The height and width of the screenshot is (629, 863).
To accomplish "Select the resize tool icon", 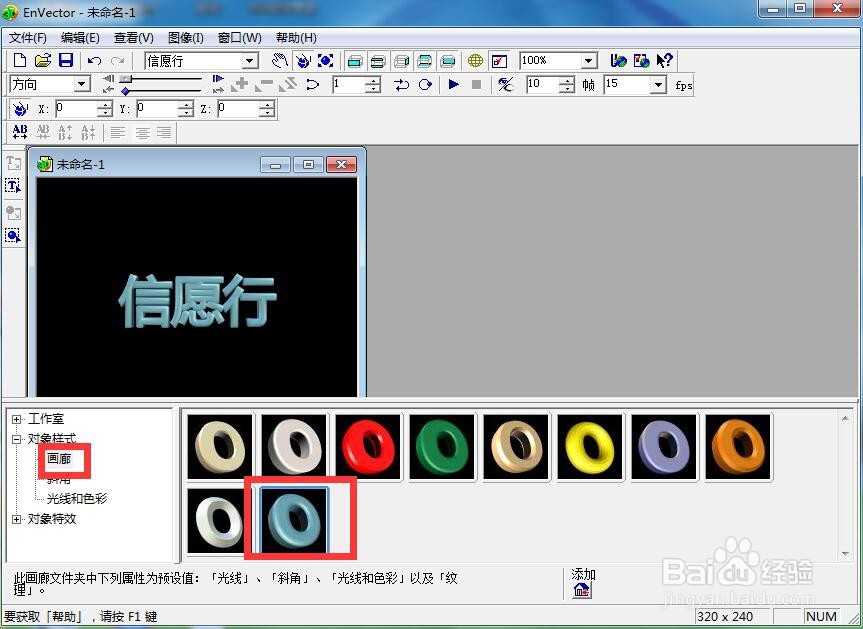I will (326, 61).
